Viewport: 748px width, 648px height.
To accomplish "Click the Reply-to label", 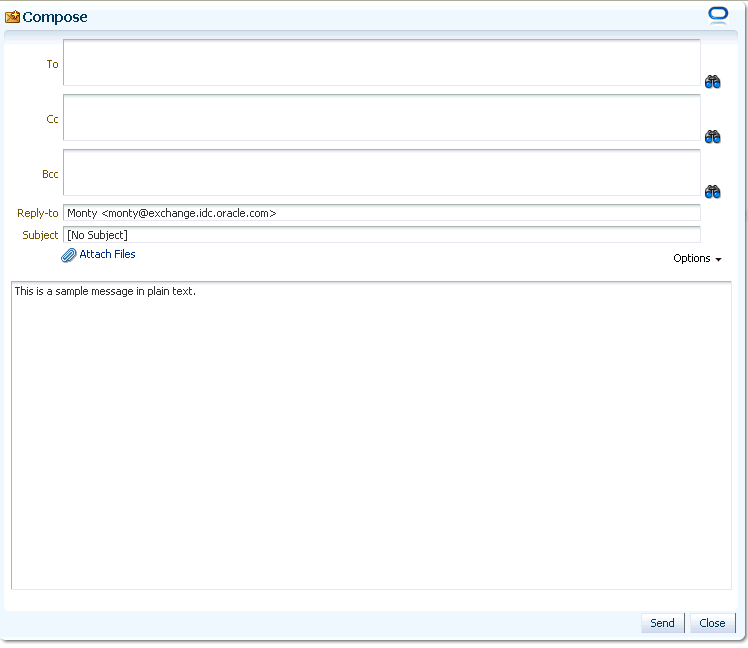I will pos(38,213).
